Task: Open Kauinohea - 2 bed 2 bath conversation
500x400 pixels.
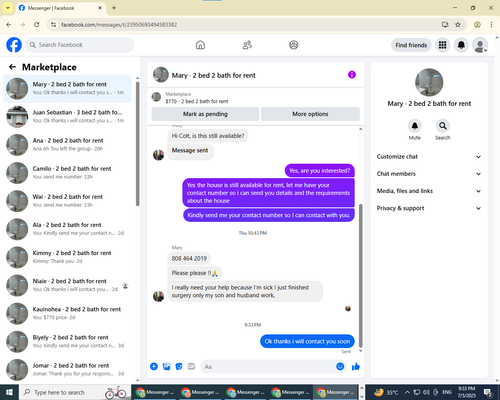Action: (67, 313)
